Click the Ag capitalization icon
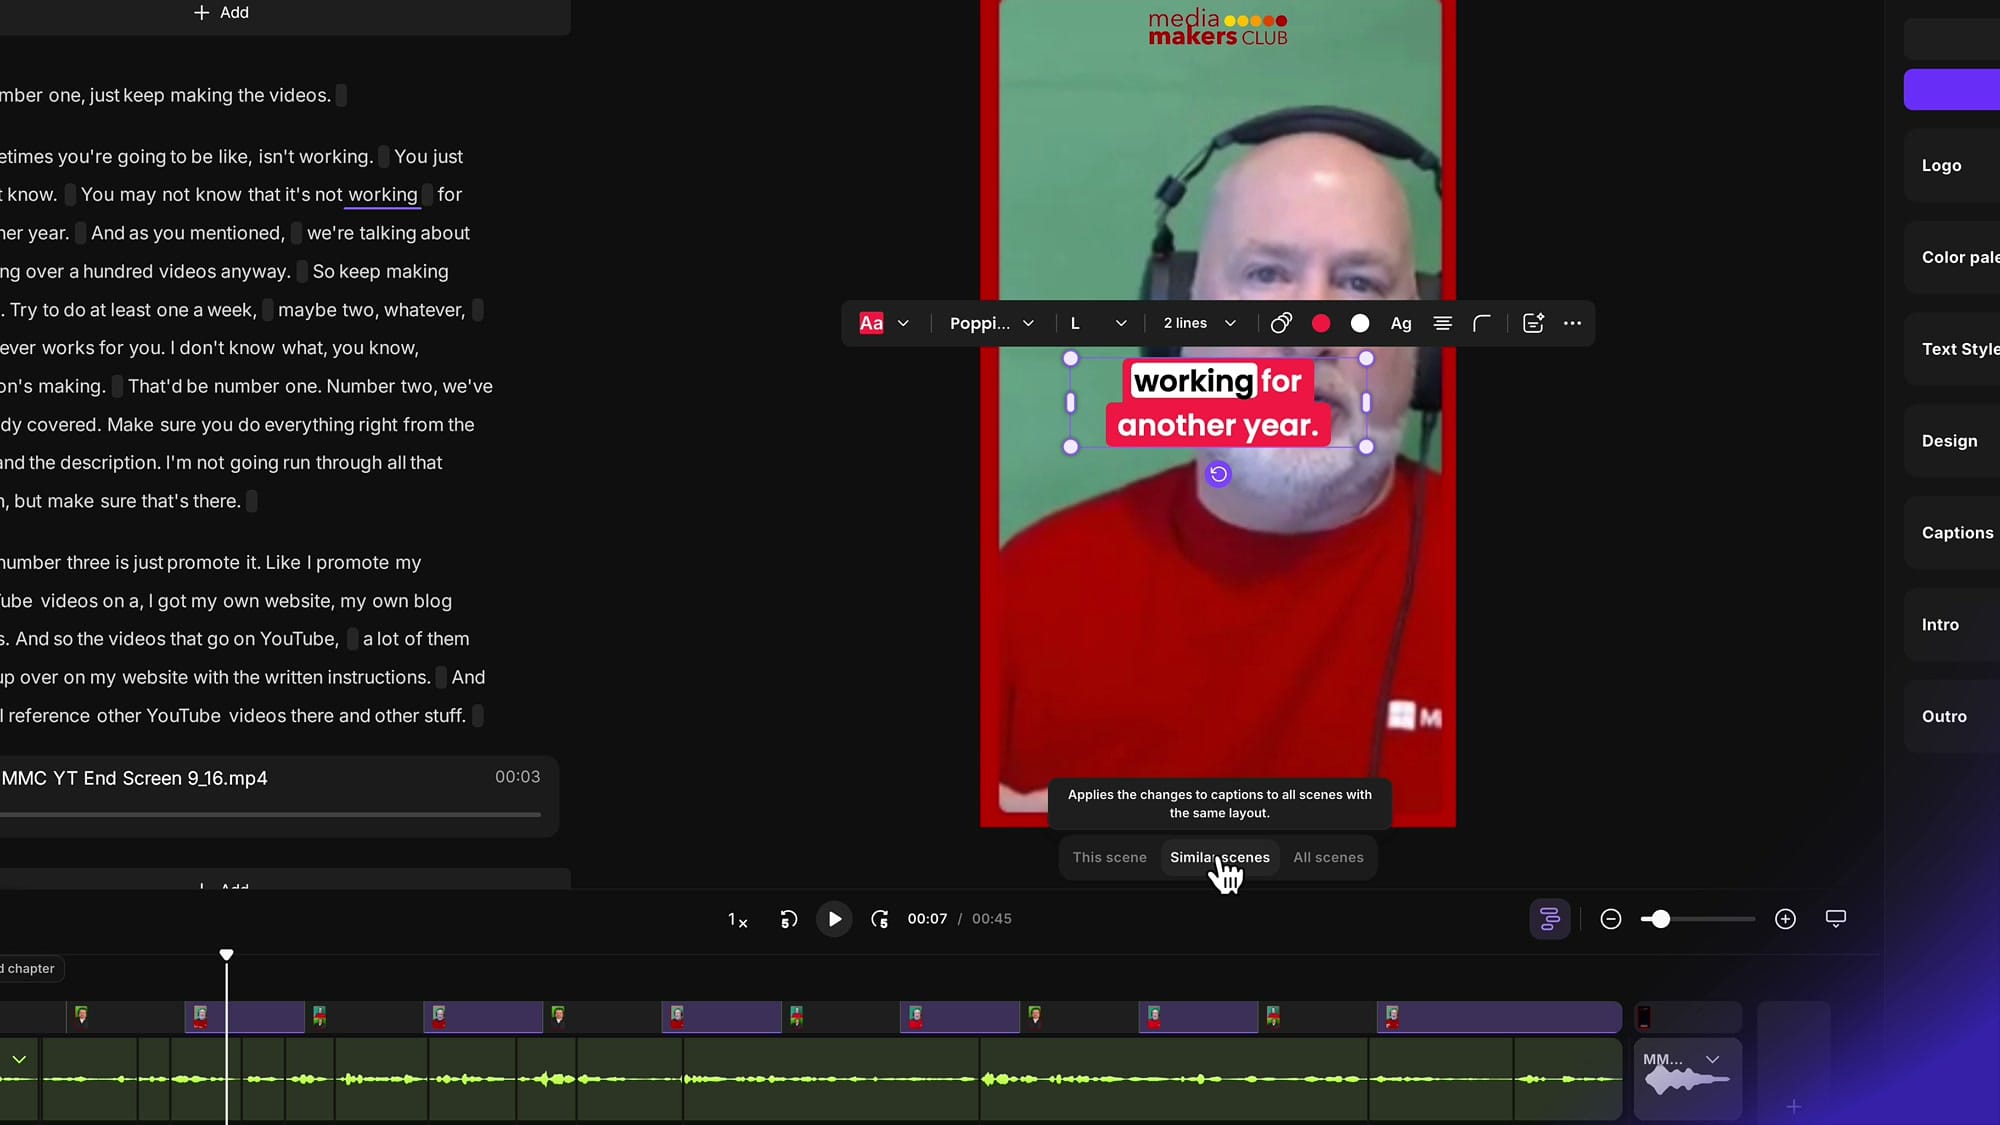 (1400, 323)
